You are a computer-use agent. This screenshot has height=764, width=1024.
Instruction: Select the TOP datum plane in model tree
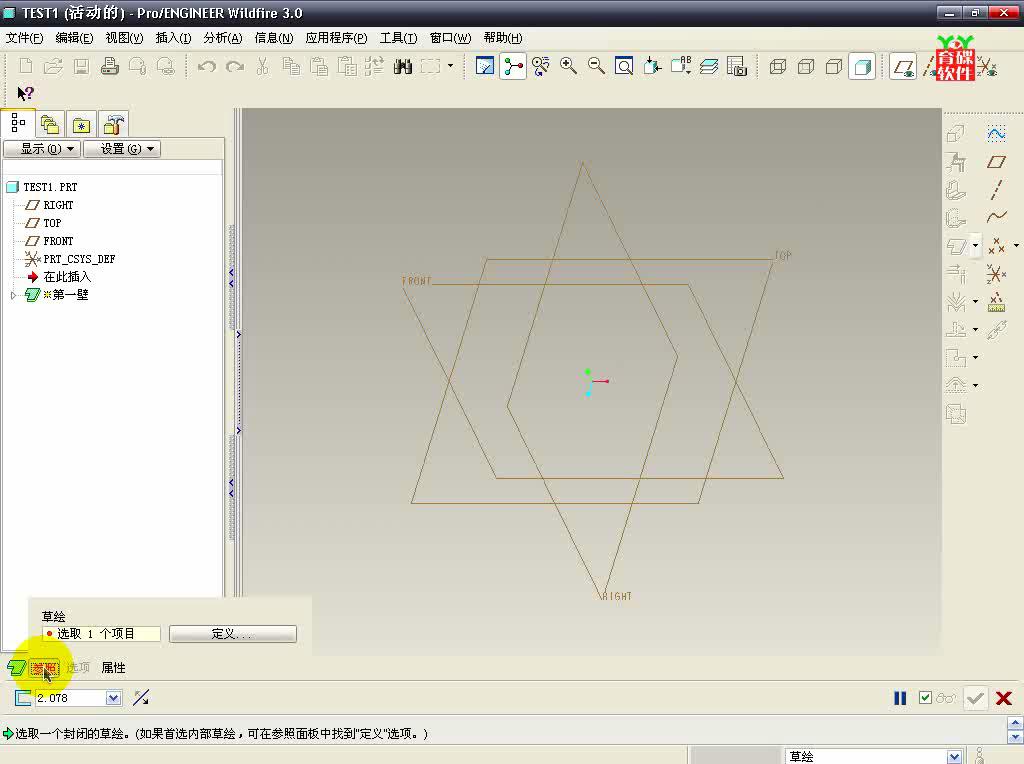coord(52,223)
